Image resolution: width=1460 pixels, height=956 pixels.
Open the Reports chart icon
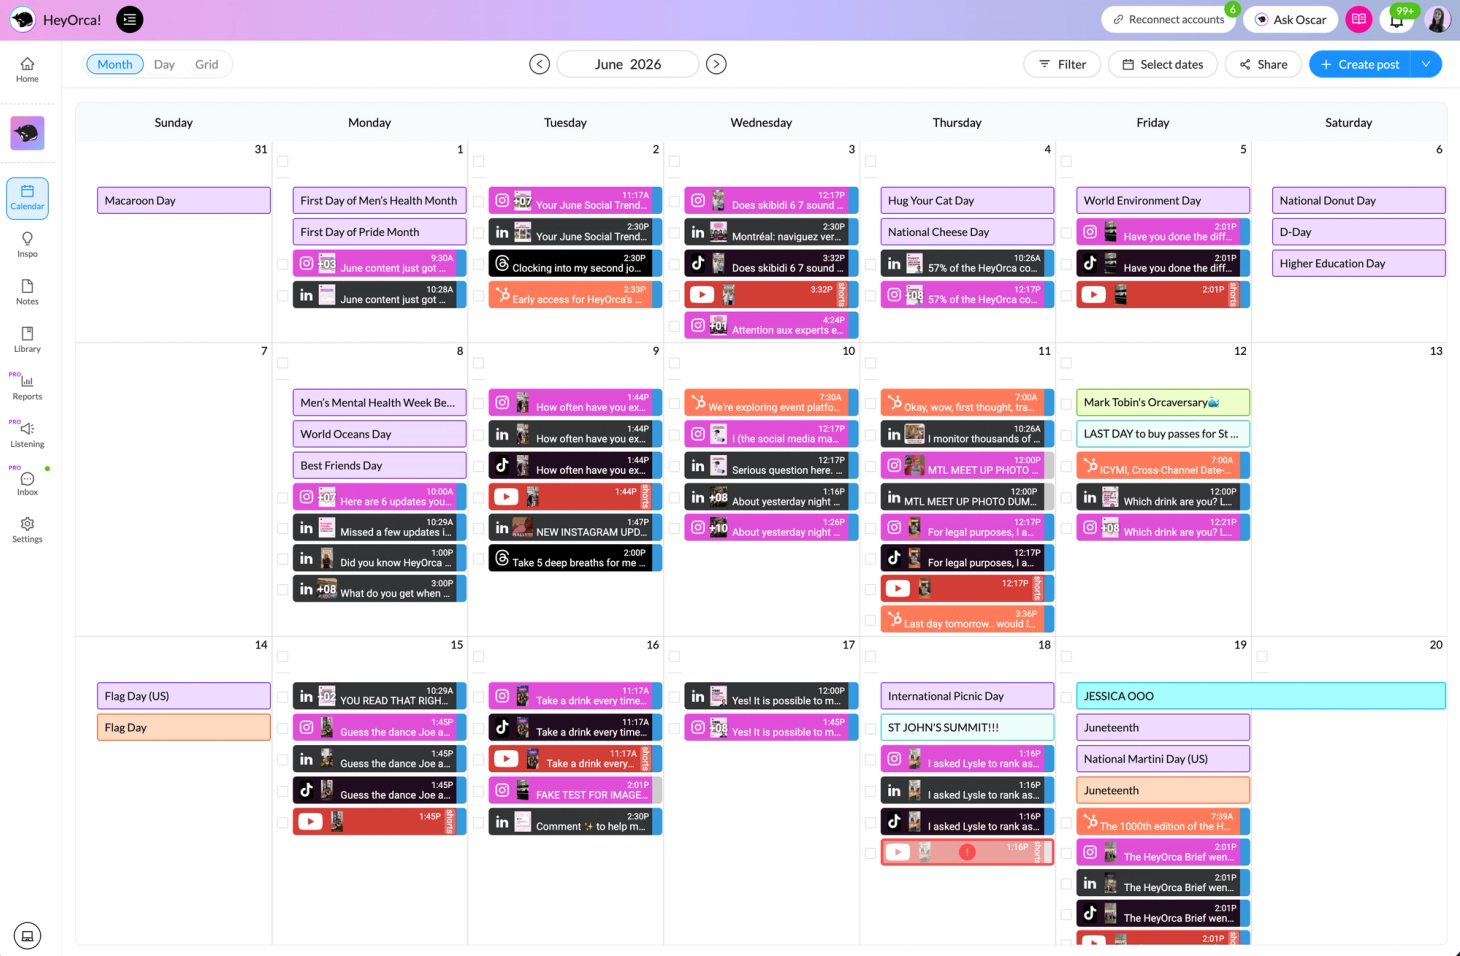[x=27, y=387]
